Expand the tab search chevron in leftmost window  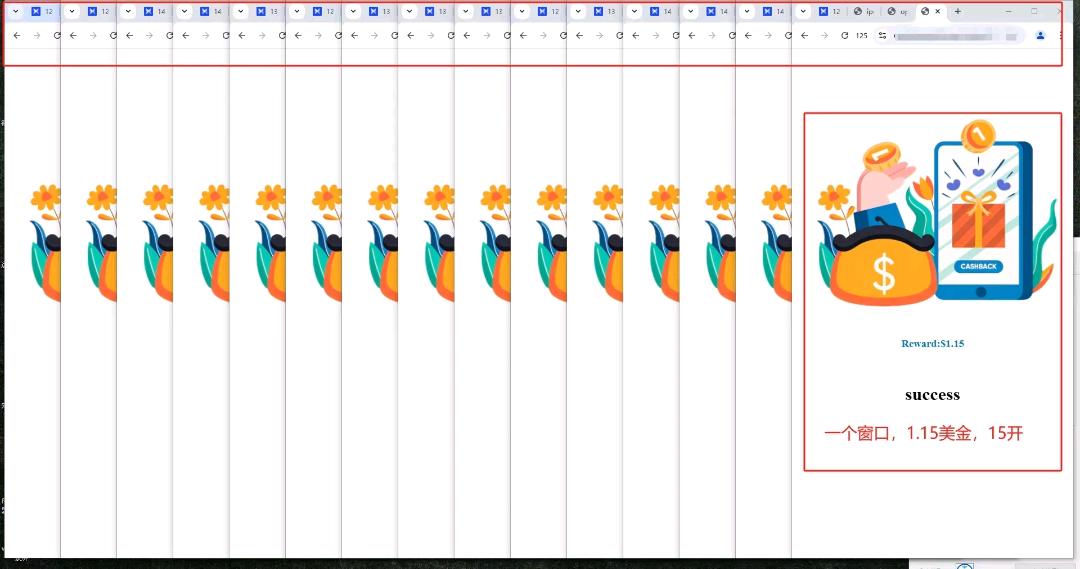[15, 12]
